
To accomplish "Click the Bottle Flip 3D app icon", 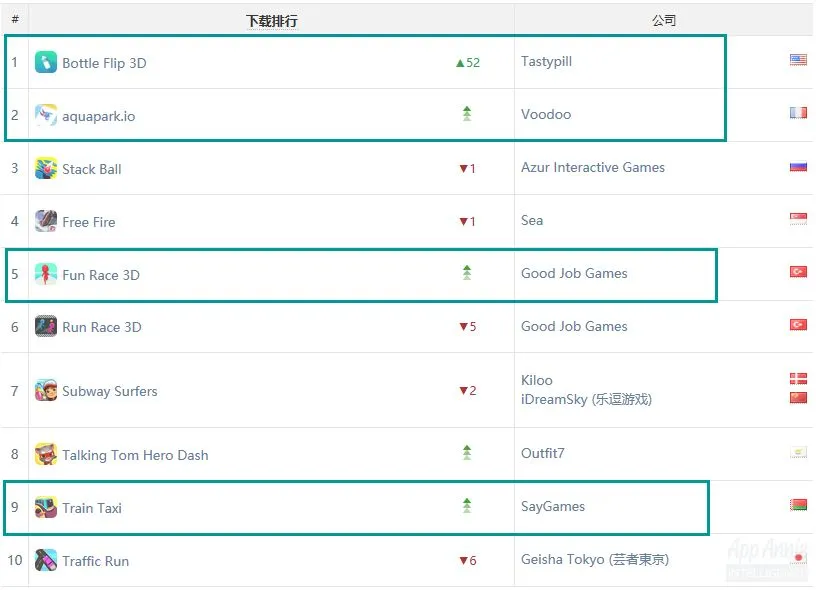I will pyautogui.click(x=46, y=62).
